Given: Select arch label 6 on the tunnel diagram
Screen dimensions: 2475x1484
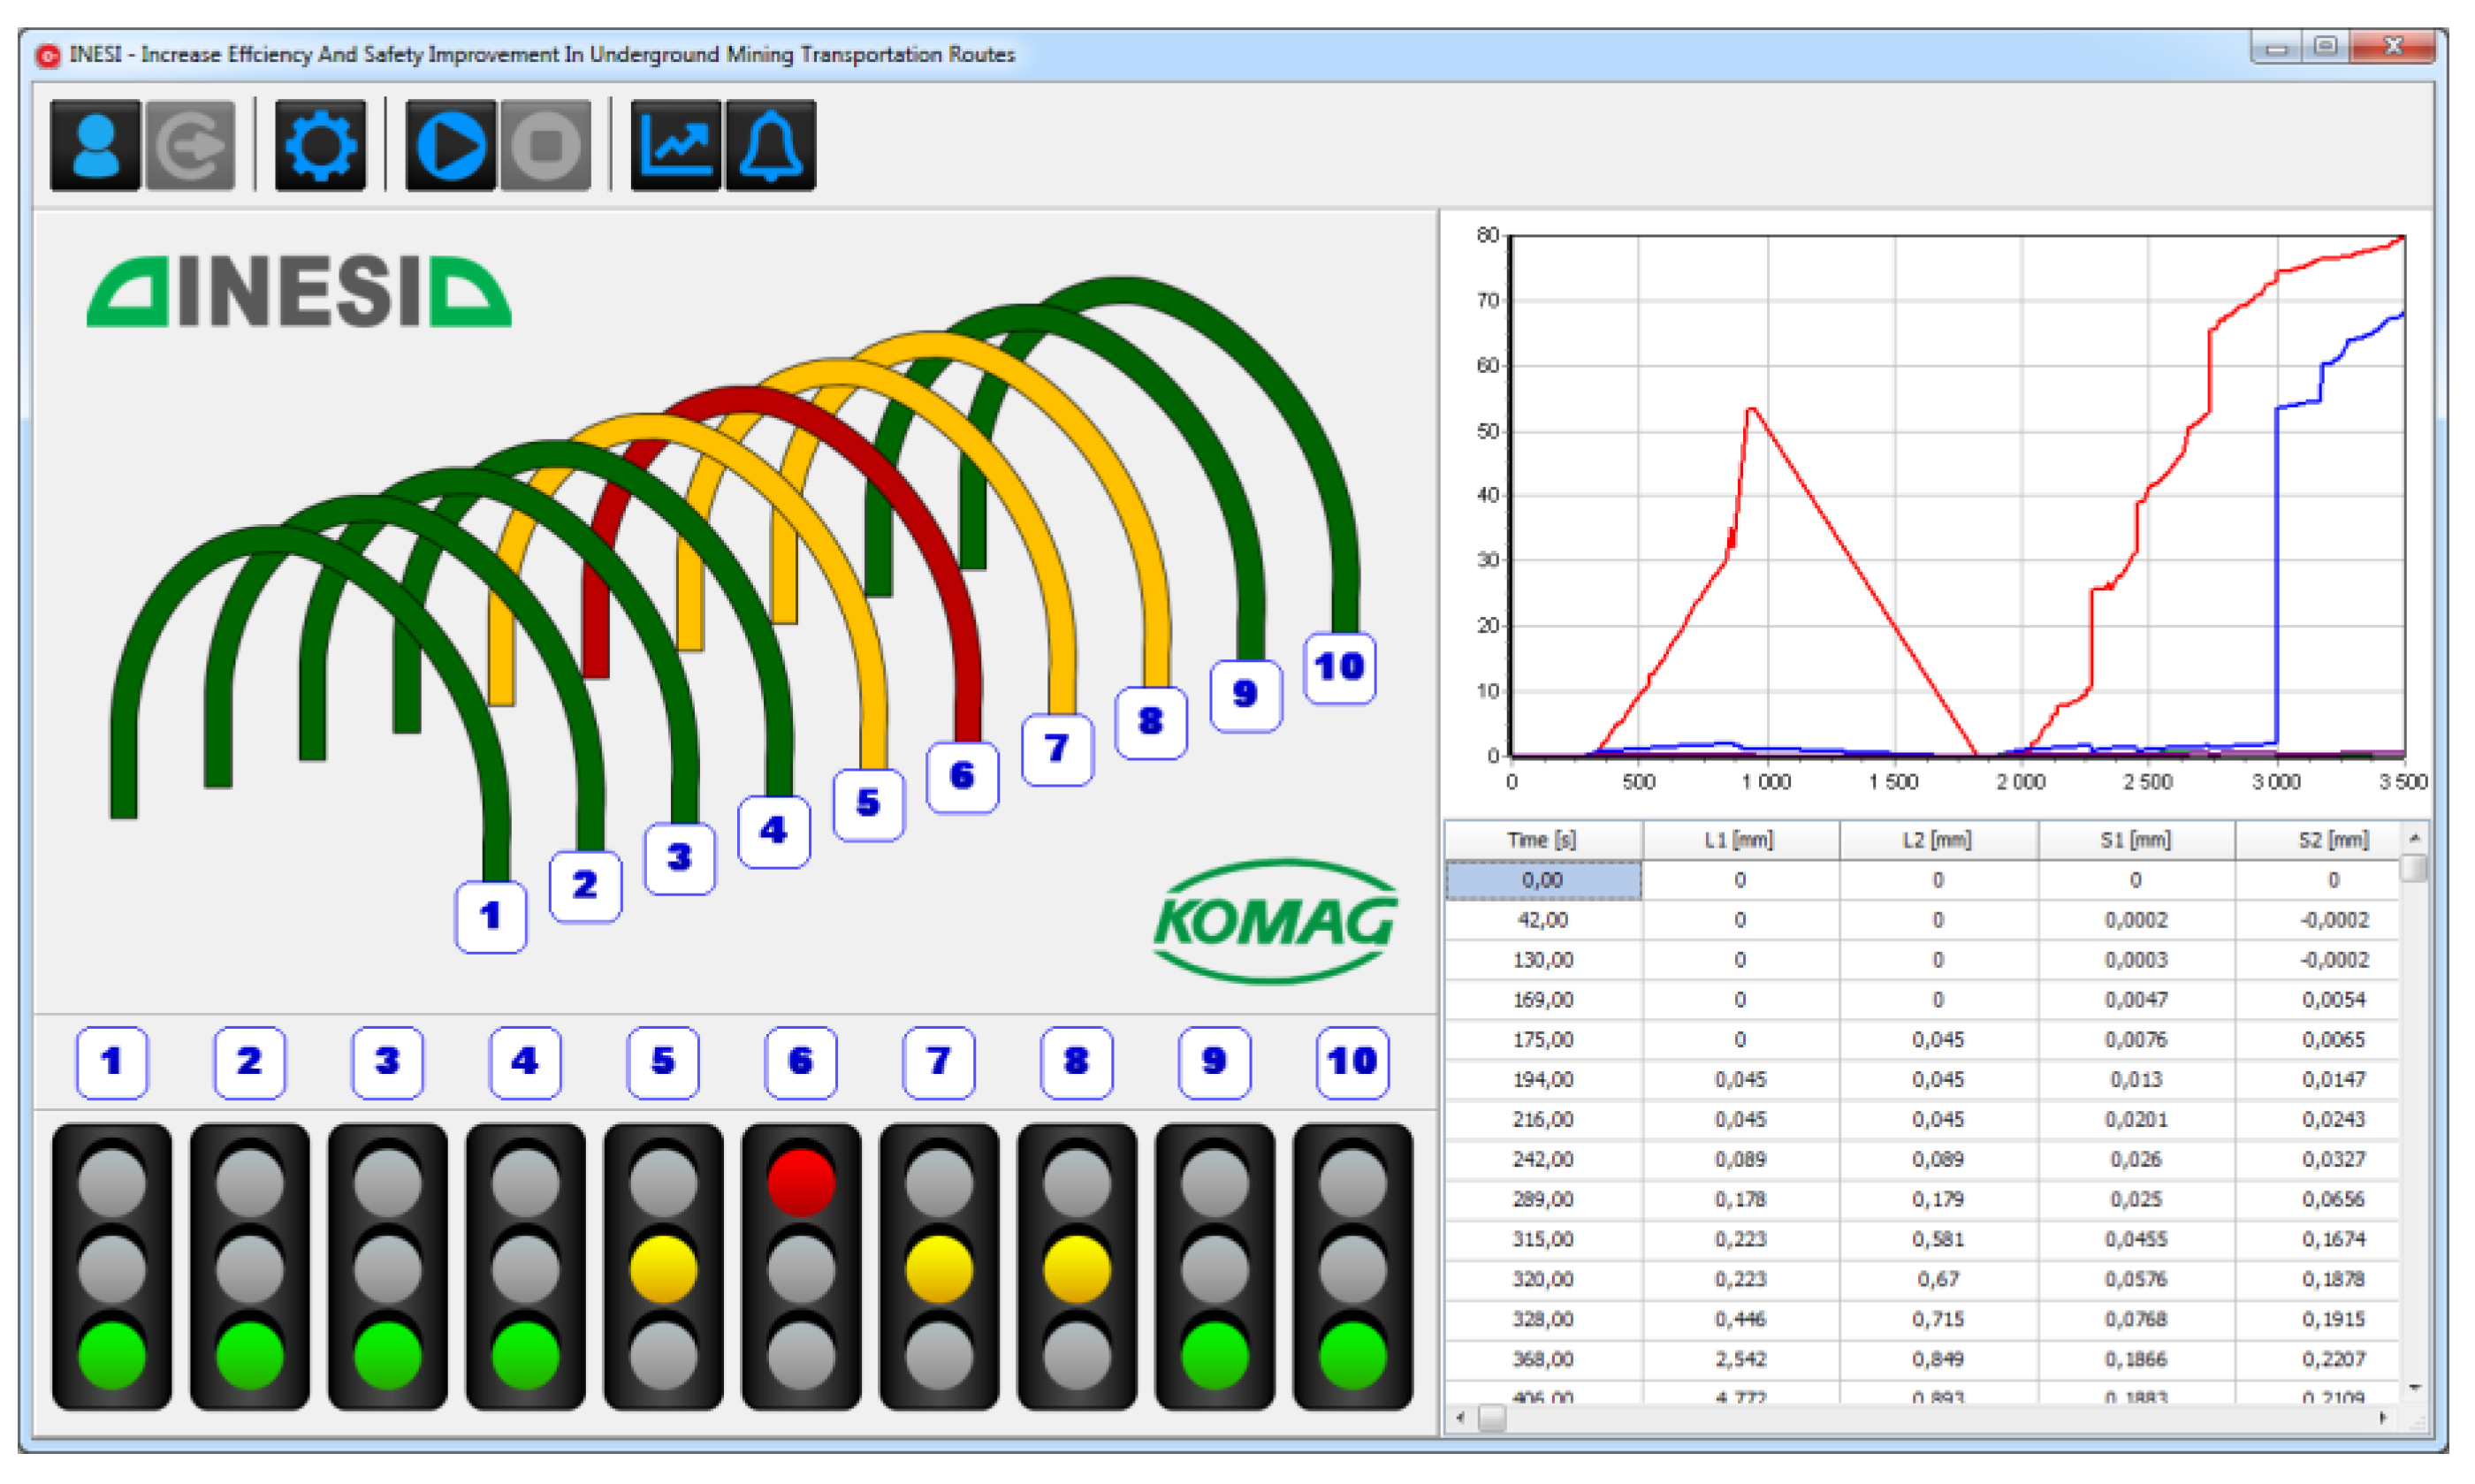Looking at the screenshot, I should 961,777.
